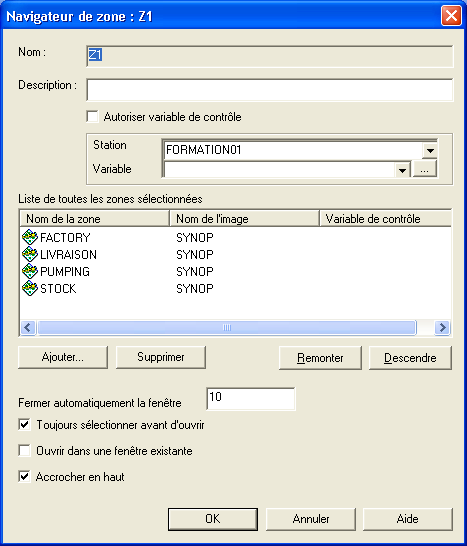Click the Description text field
467x546 pixels.
click(x=270, y=90)
